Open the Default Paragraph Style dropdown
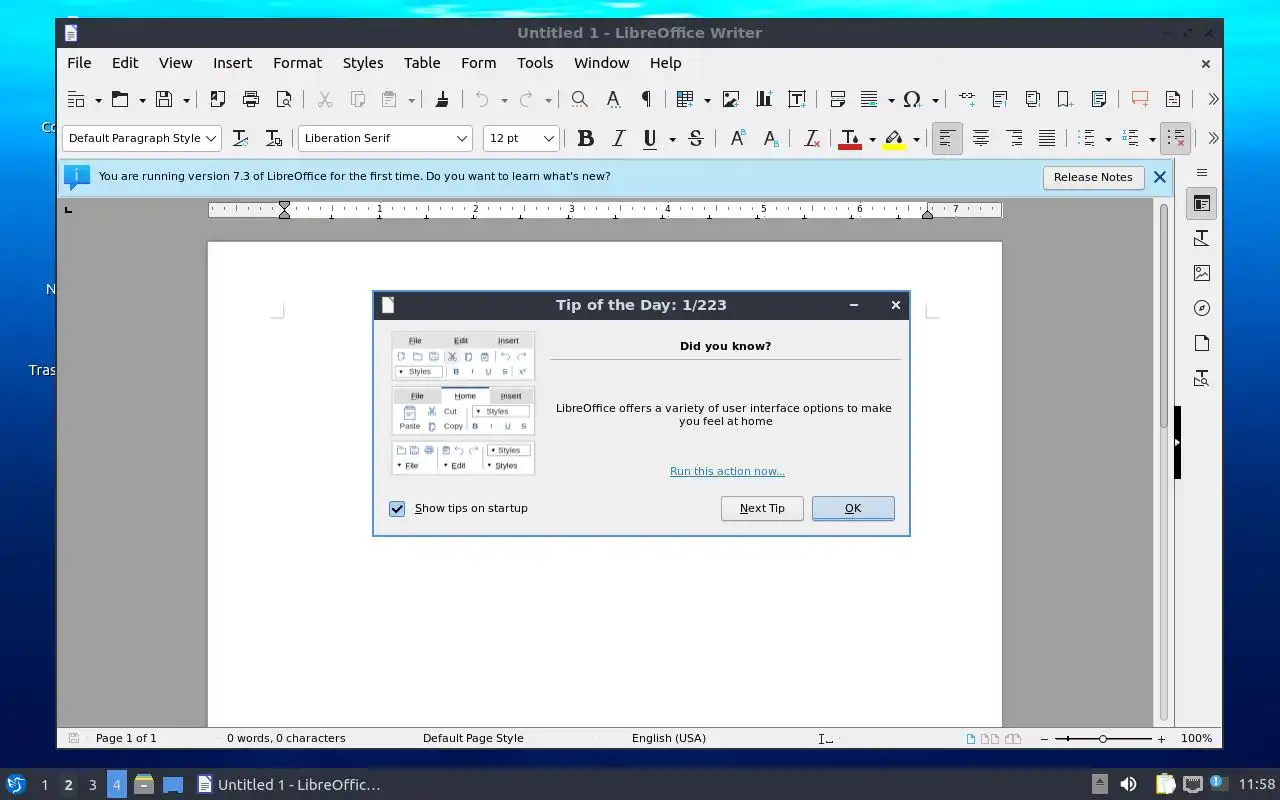Viewport: 1280px width, 800px height. tap(212, 138)
